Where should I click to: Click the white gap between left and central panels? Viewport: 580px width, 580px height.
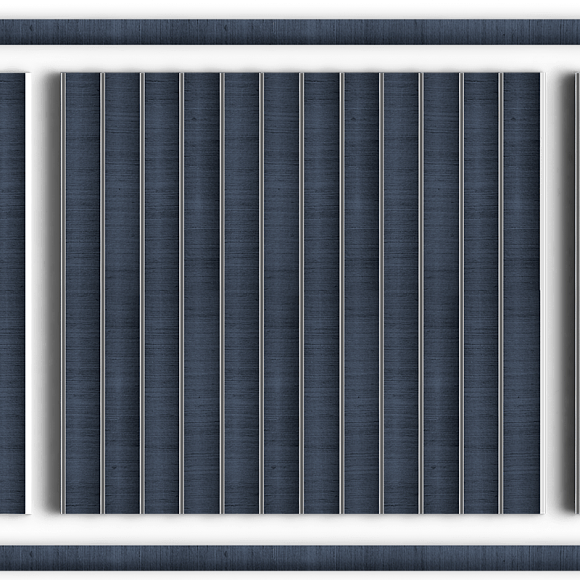[x=43, y=293]
